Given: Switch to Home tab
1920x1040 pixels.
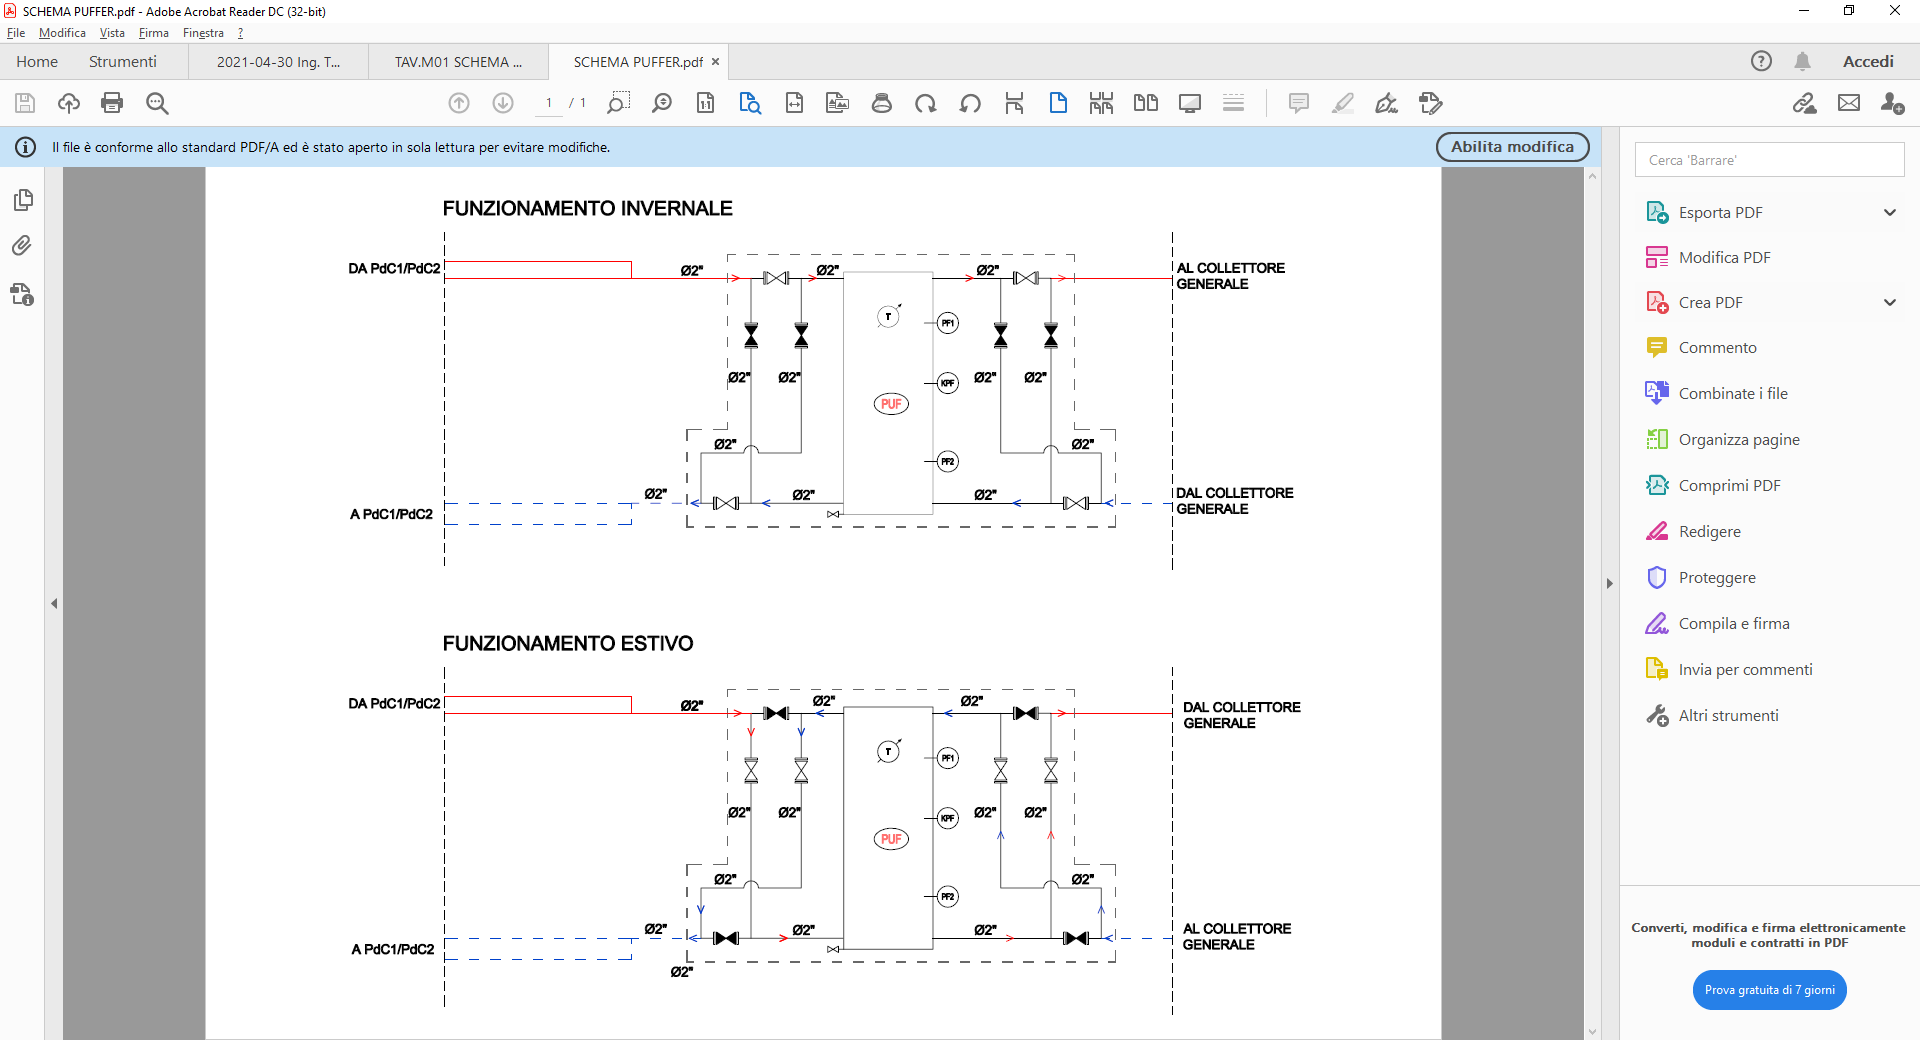Looking at the screenshot, I should point(37,61).
